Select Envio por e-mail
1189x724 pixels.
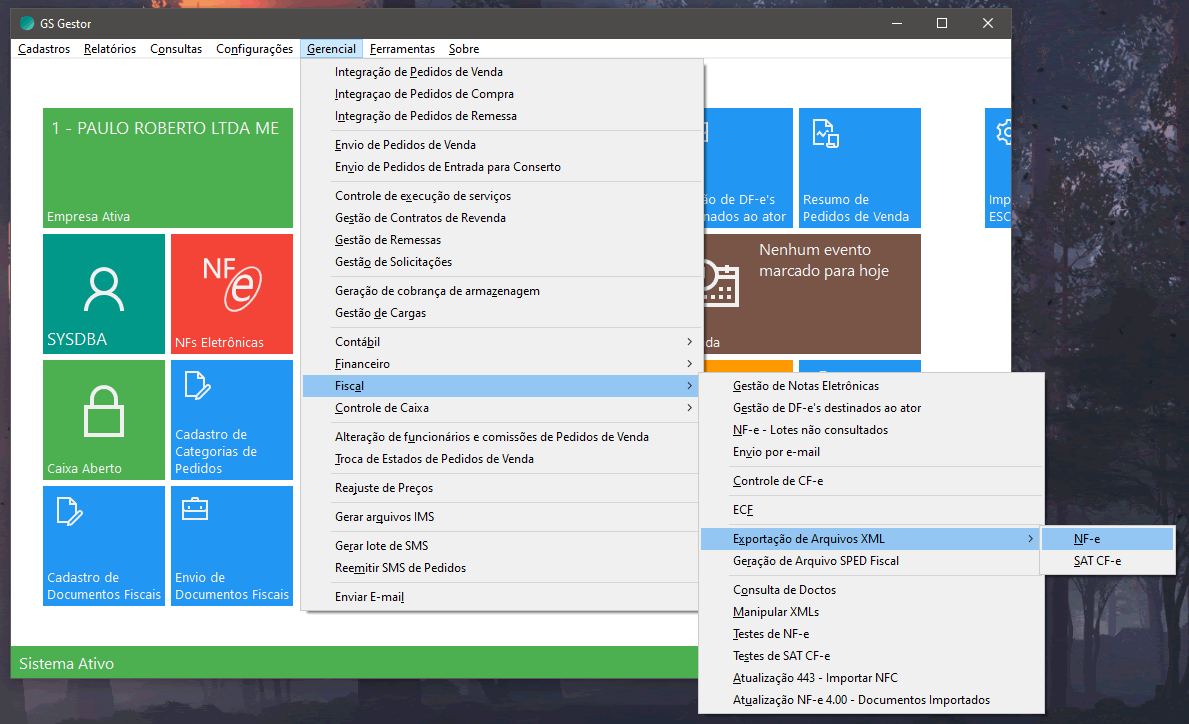(x=870, y=452)
